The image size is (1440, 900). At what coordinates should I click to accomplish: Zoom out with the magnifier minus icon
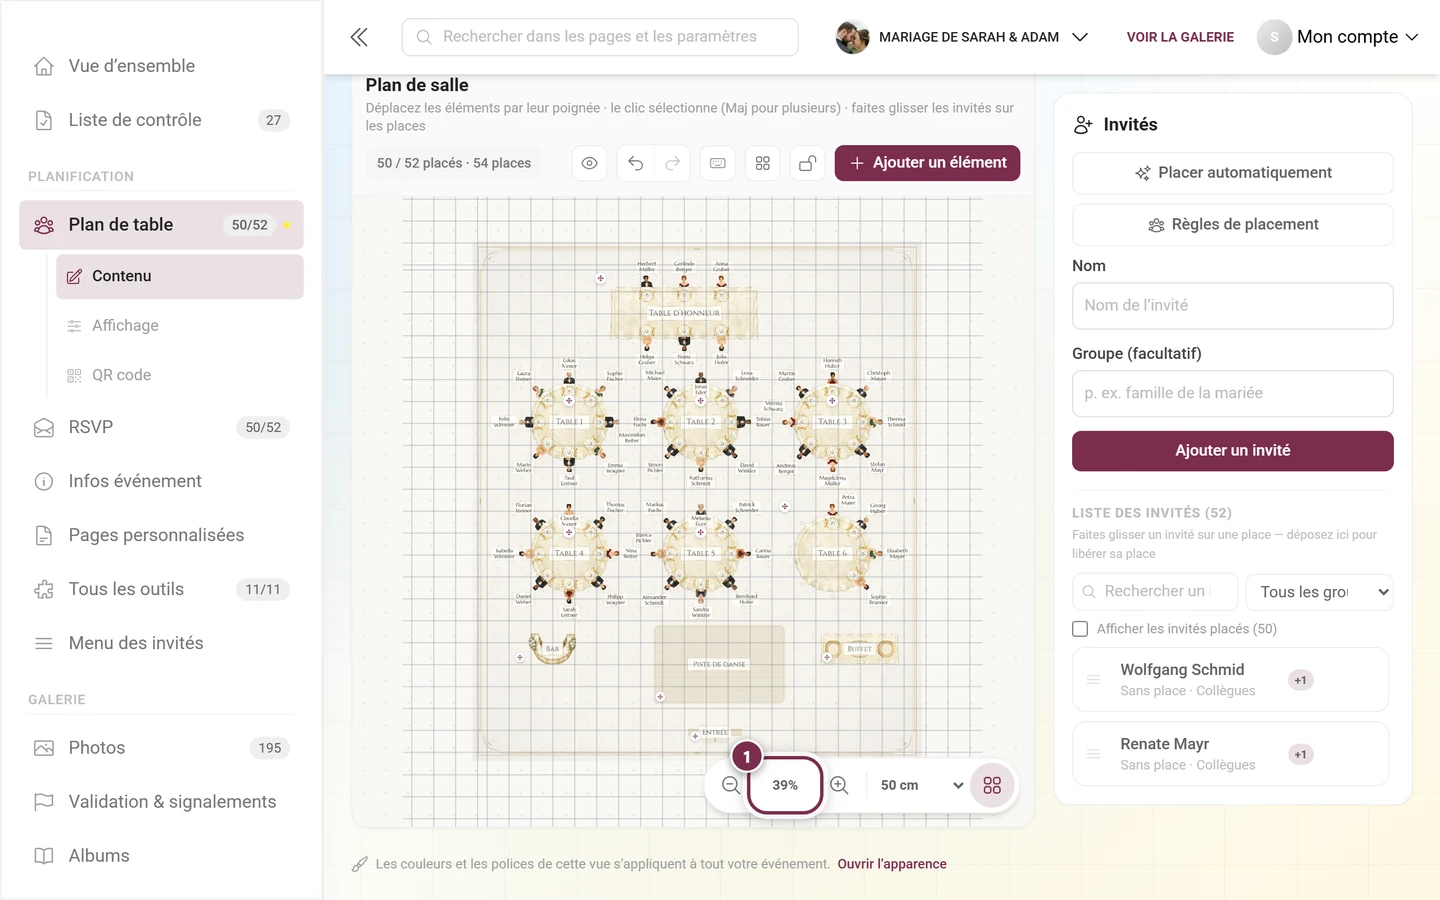pos(731,785)
